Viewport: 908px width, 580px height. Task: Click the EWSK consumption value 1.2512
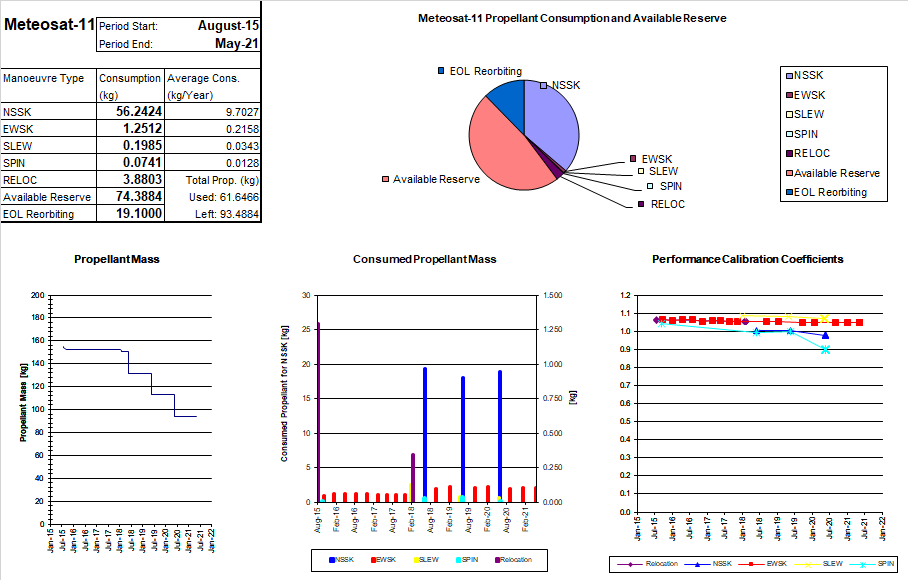(x=142, y=129)
